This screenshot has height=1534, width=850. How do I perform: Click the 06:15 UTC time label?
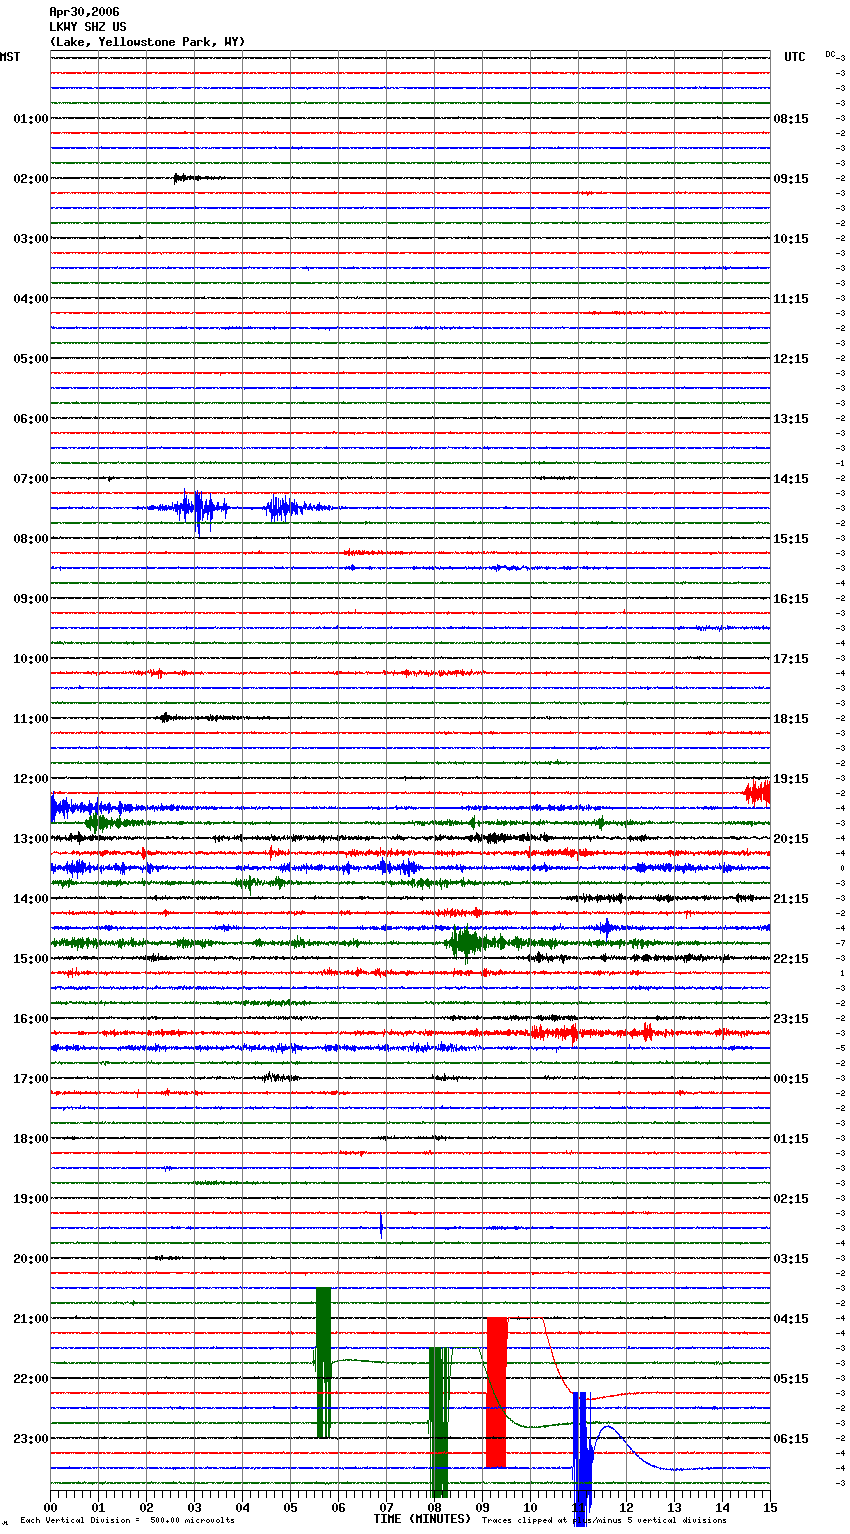coord(791,1439)
